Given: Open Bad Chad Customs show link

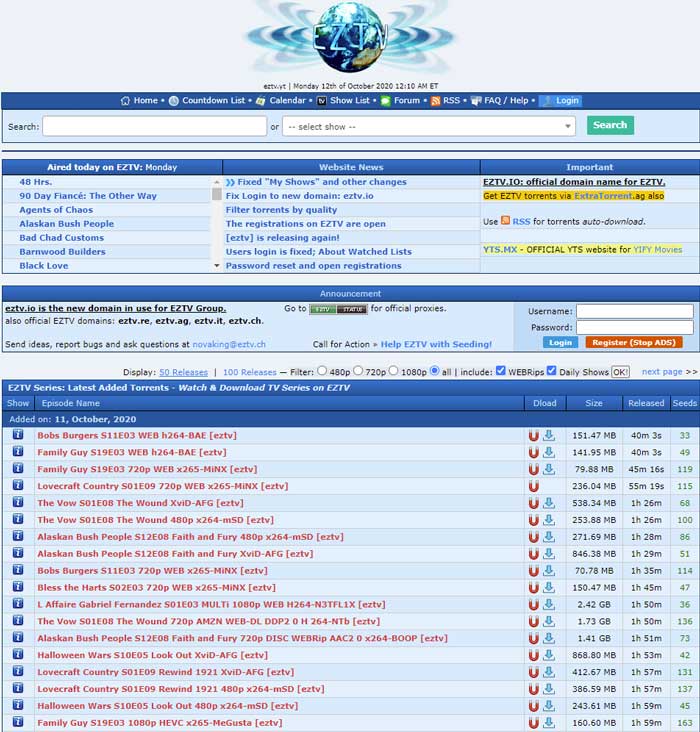Looking at the screenshot, I should pyautogui.click(x=62, y=238).
